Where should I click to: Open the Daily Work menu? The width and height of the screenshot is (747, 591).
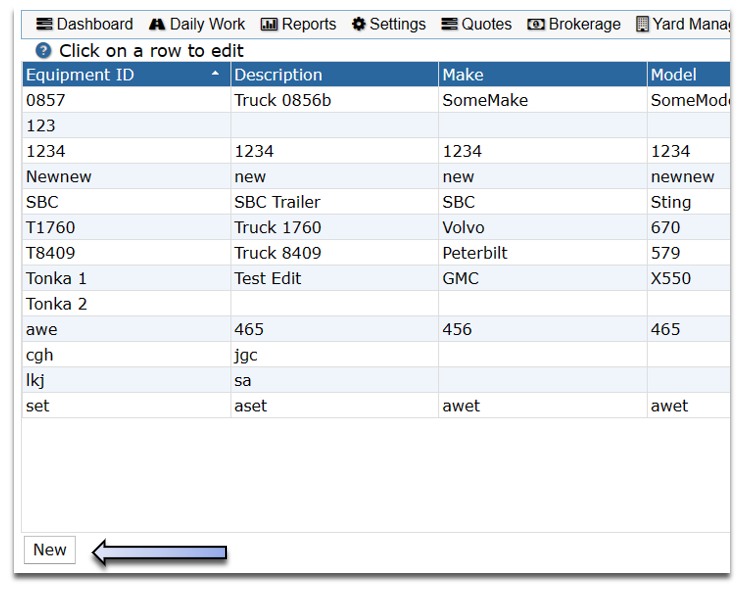tap(197, 24)
